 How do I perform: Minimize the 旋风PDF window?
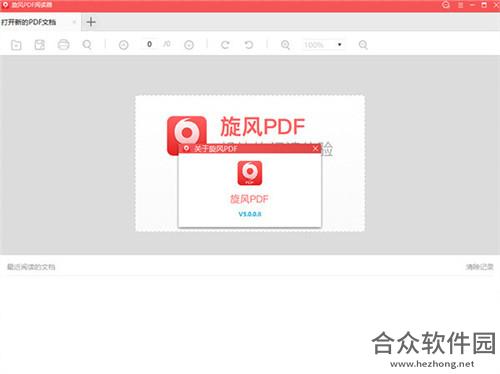pos(472,5)
